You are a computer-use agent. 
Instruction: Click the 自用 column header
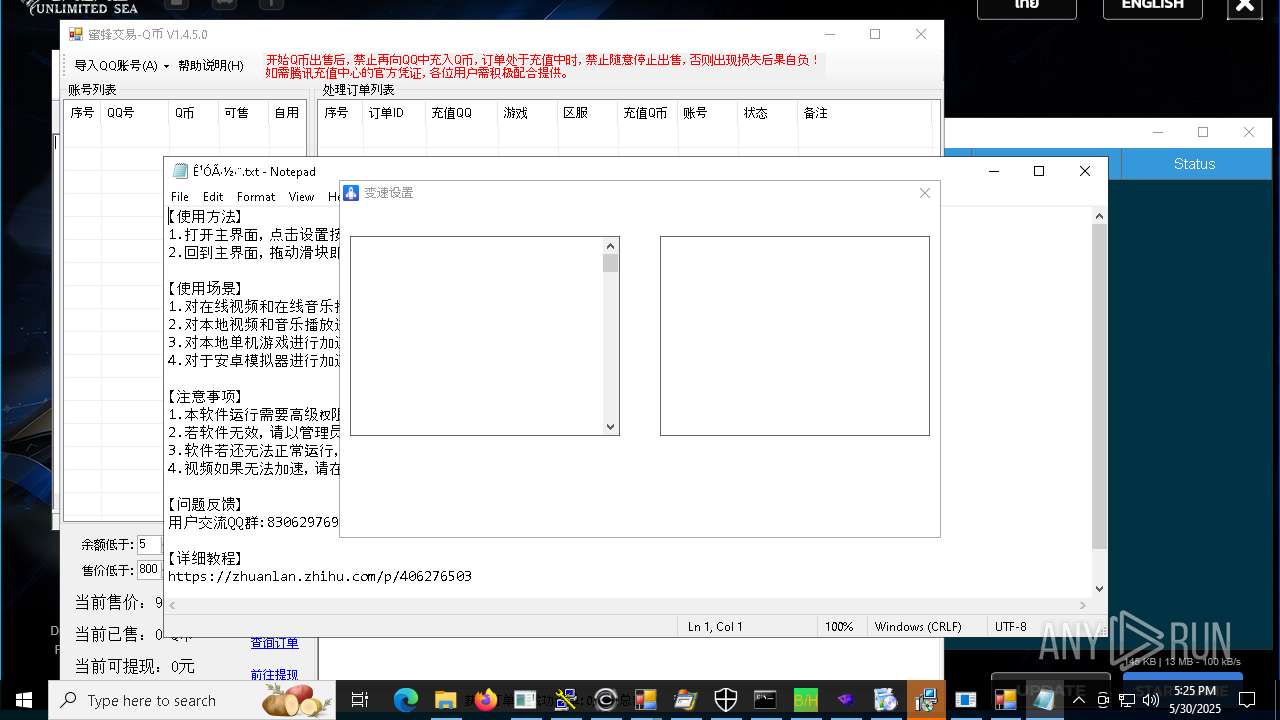coord(286,113)
